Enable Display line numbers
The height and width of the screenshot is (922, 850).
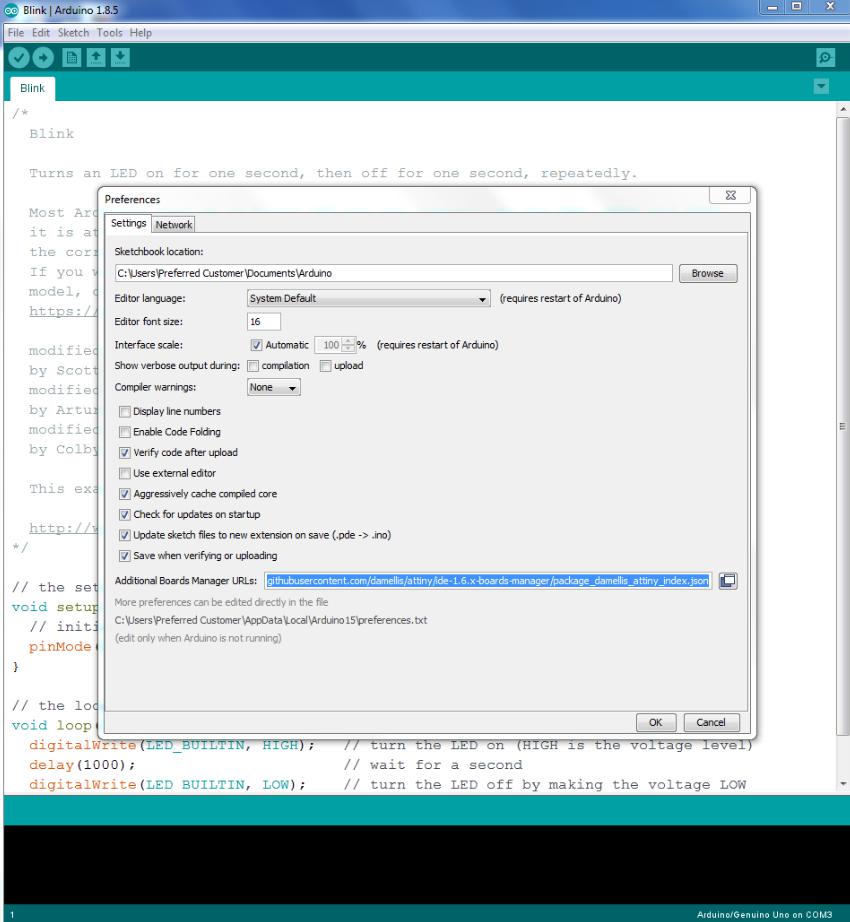point(125,412)
